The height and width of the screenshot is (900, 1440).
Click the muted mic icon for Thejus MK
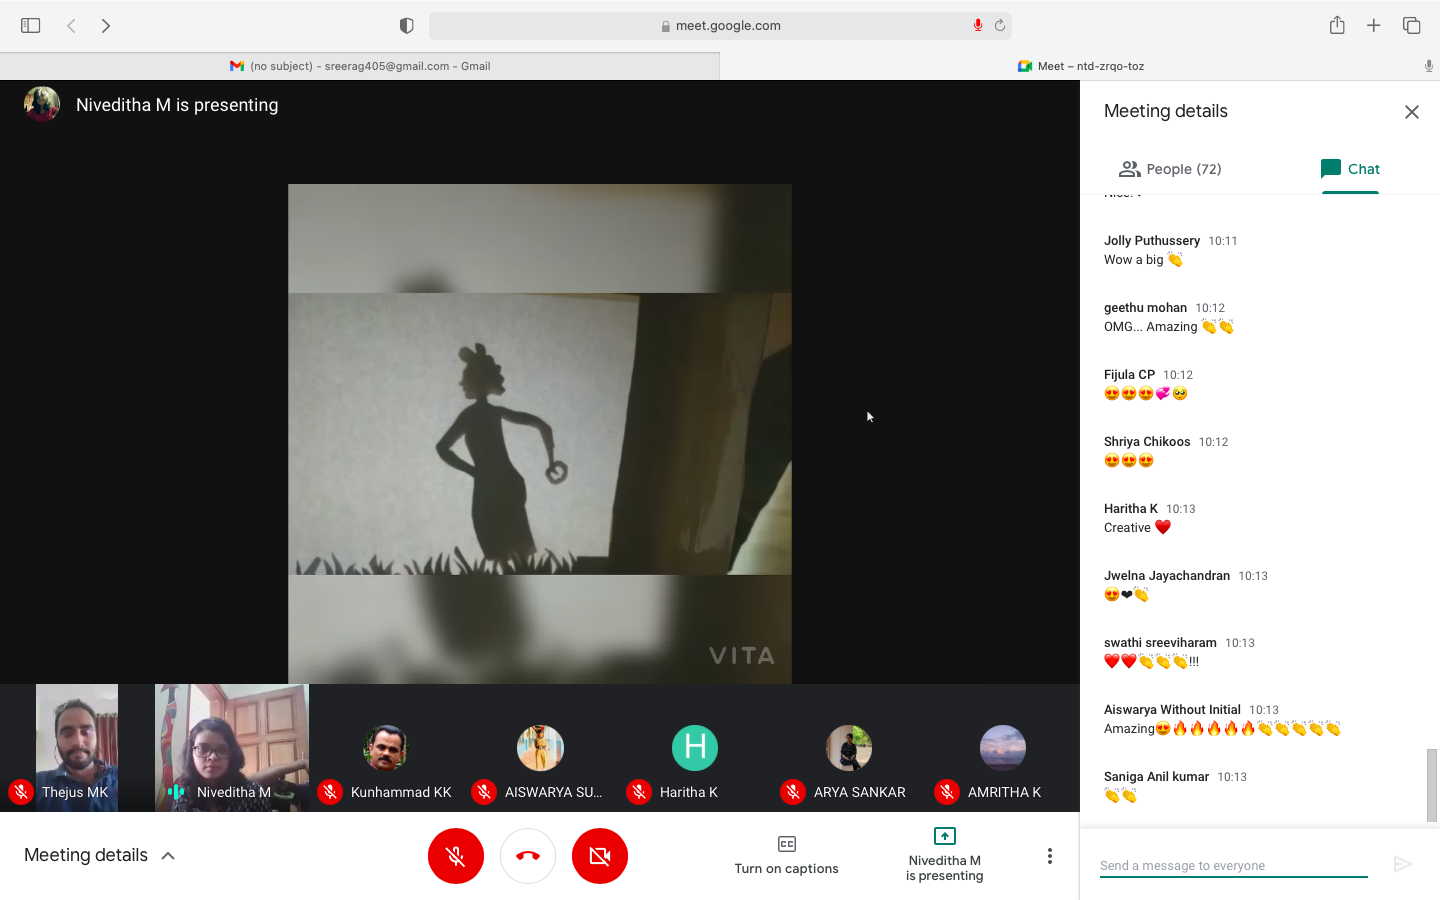point(20,792)
